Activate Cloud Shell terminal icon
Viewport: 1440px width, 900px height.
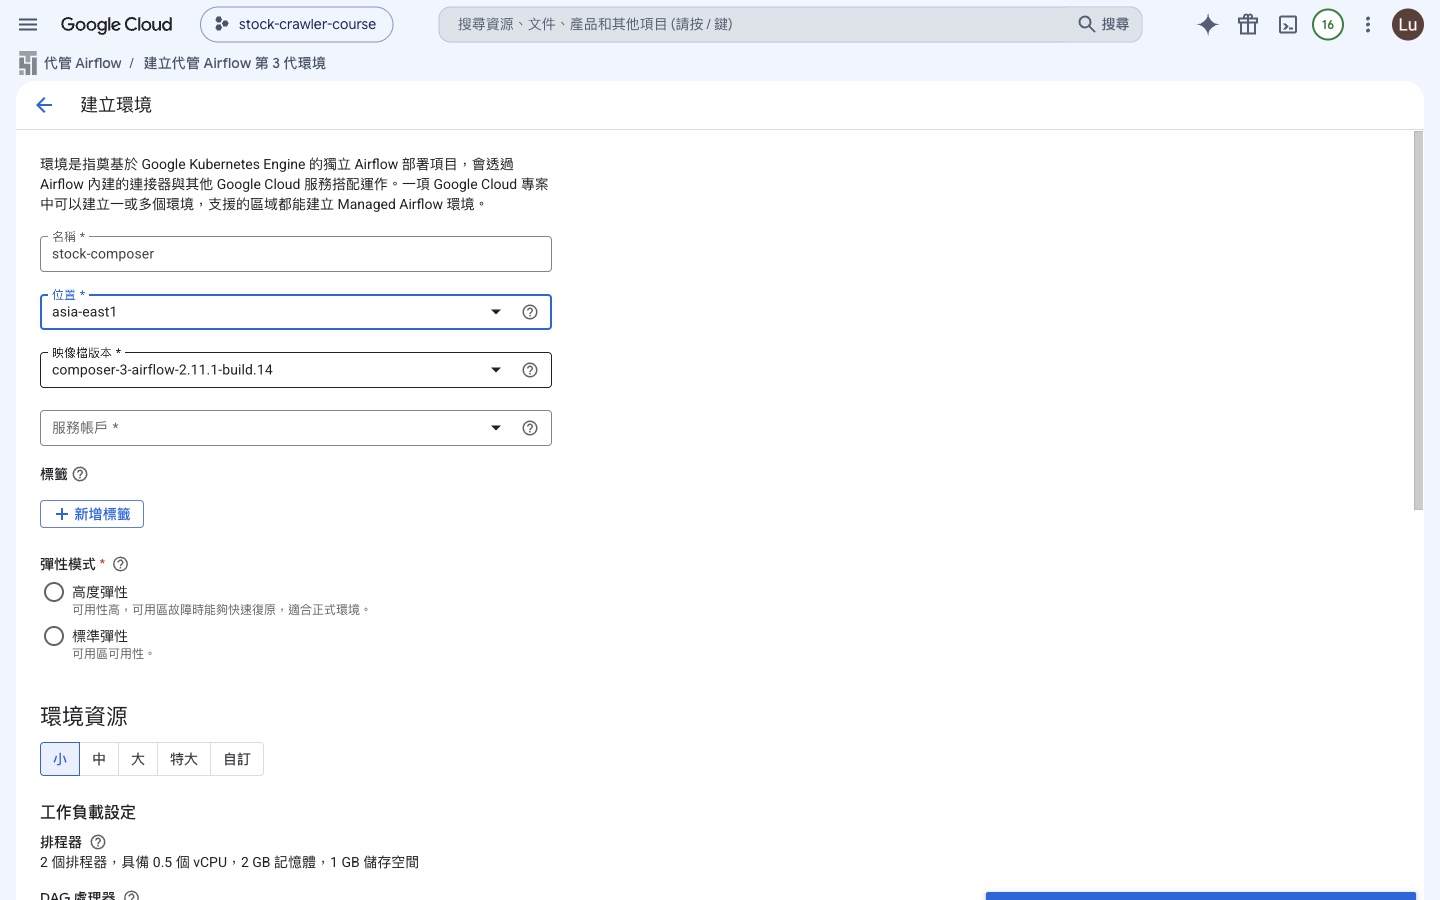pos(1288,24)
